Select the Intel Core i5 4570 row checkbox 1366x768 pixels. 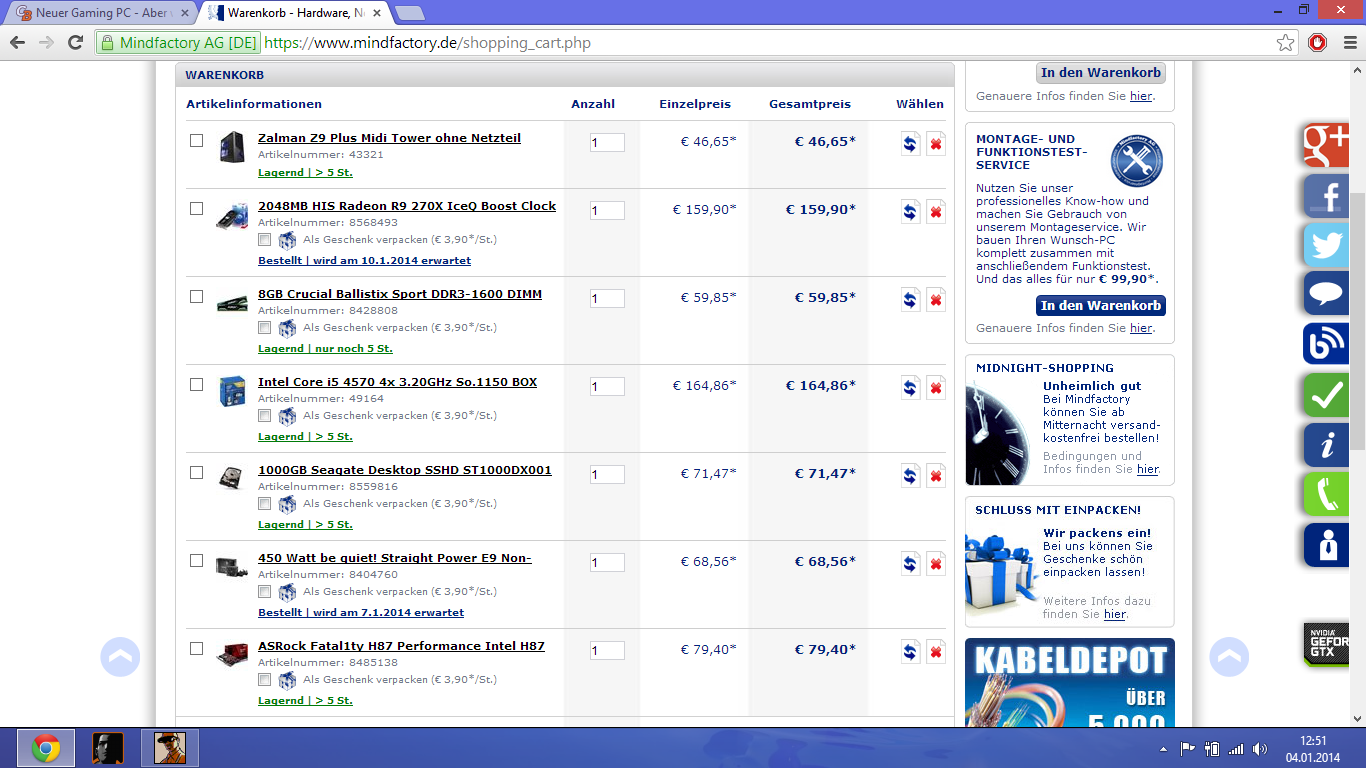[197, 384]
